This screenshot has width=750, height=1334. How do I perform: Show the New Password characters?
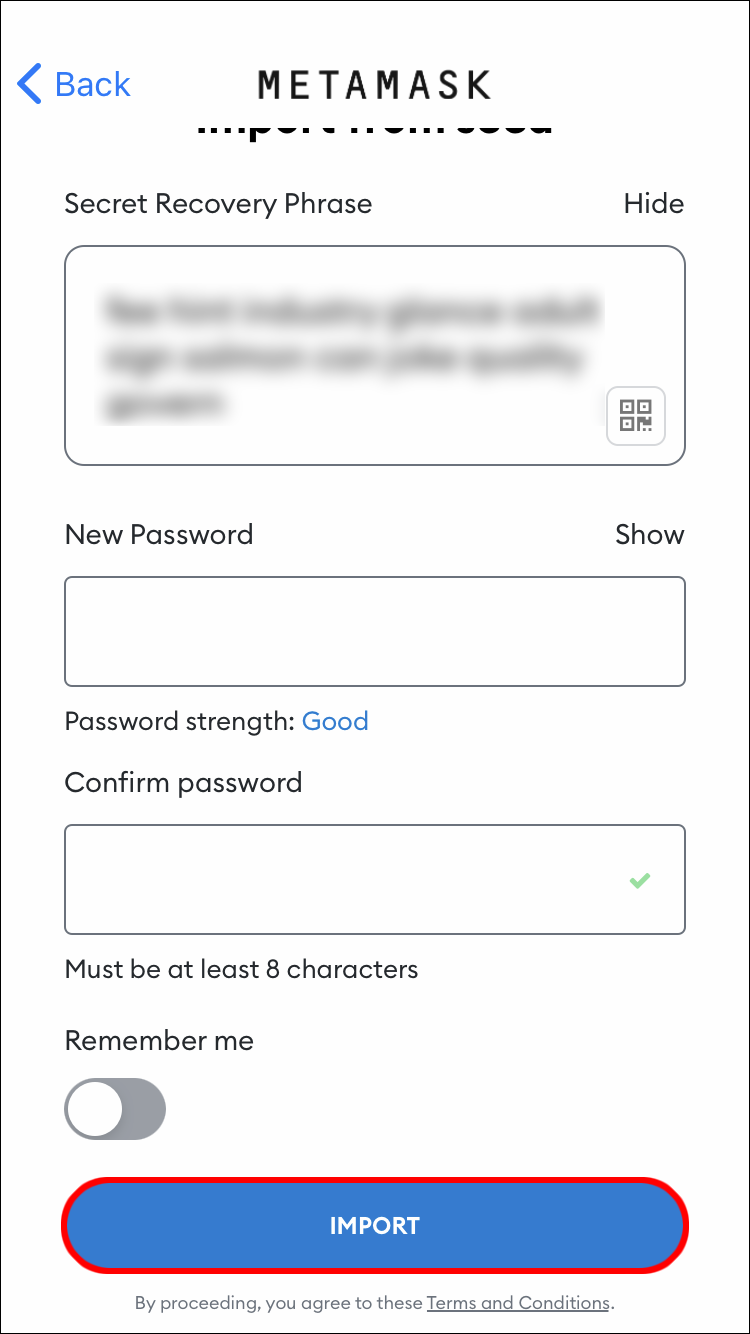coord(649,534)
